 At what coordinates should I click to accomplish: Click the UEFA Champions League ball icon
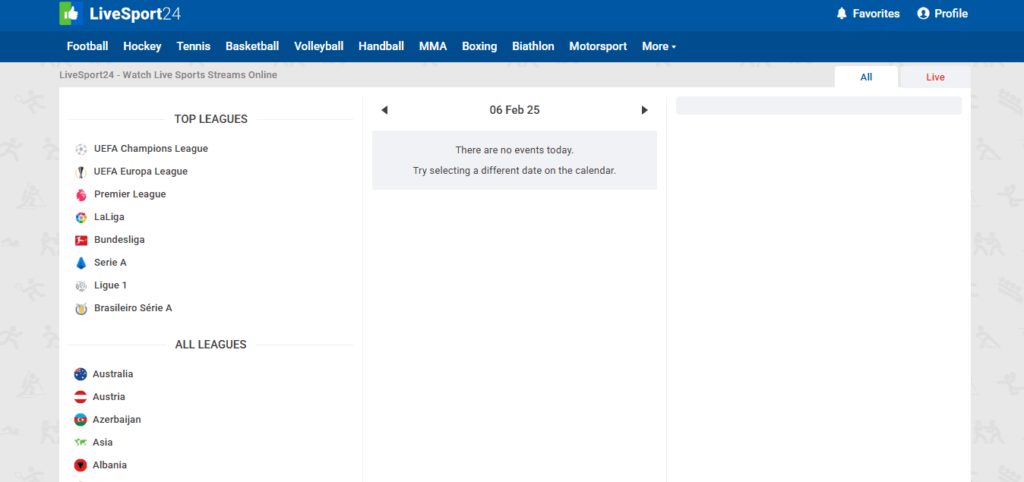coord(81,149)
